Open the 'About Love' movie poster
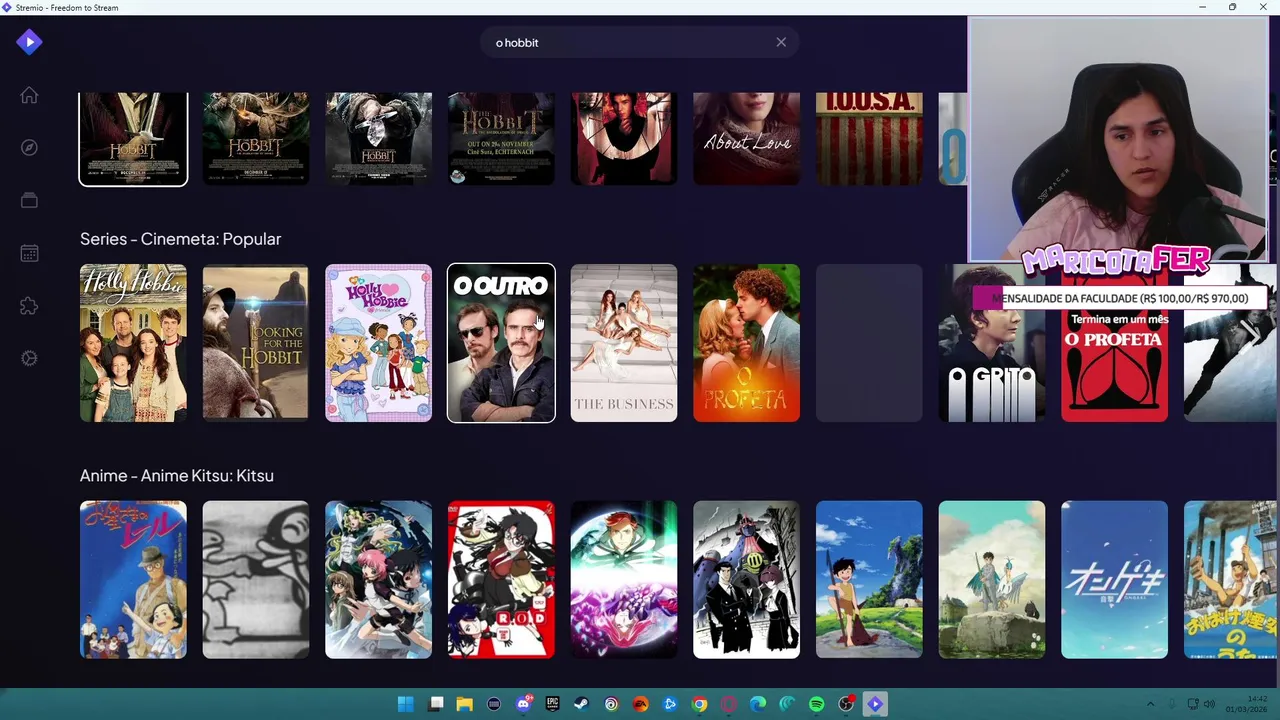This screenshot has width=1280, height=720. (746, 139)
